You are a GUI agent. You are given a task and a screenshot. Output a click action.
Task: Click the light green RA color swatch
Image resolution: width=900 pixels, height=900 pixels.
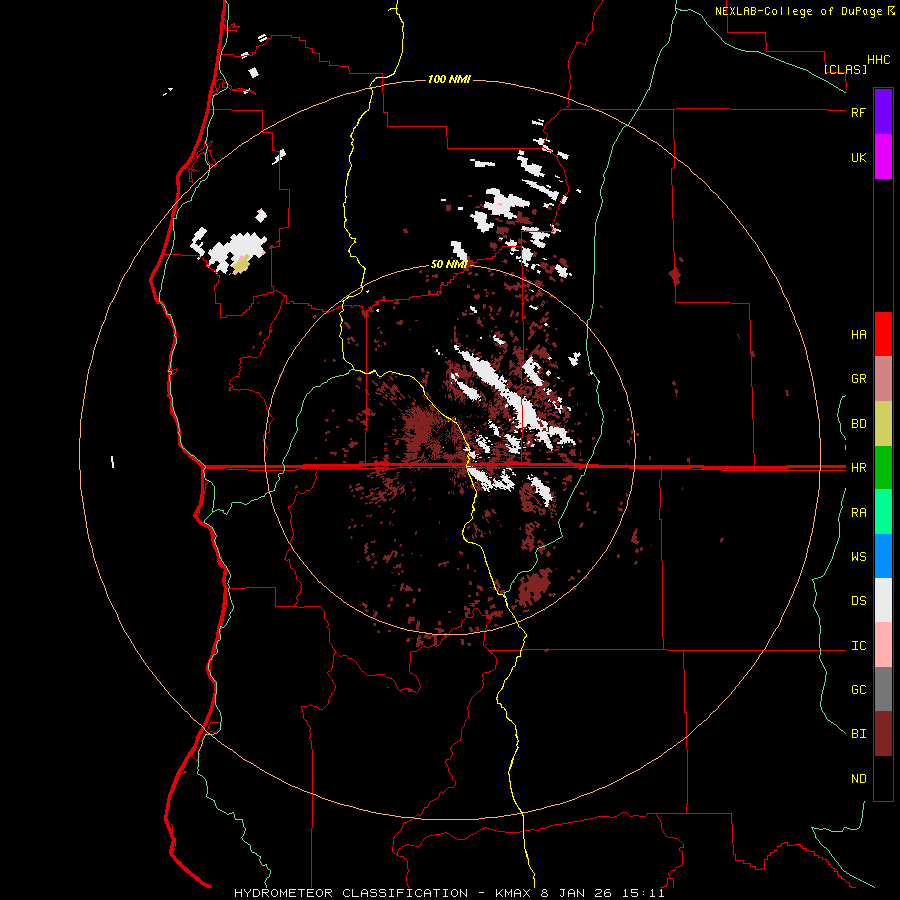[883, 512]
